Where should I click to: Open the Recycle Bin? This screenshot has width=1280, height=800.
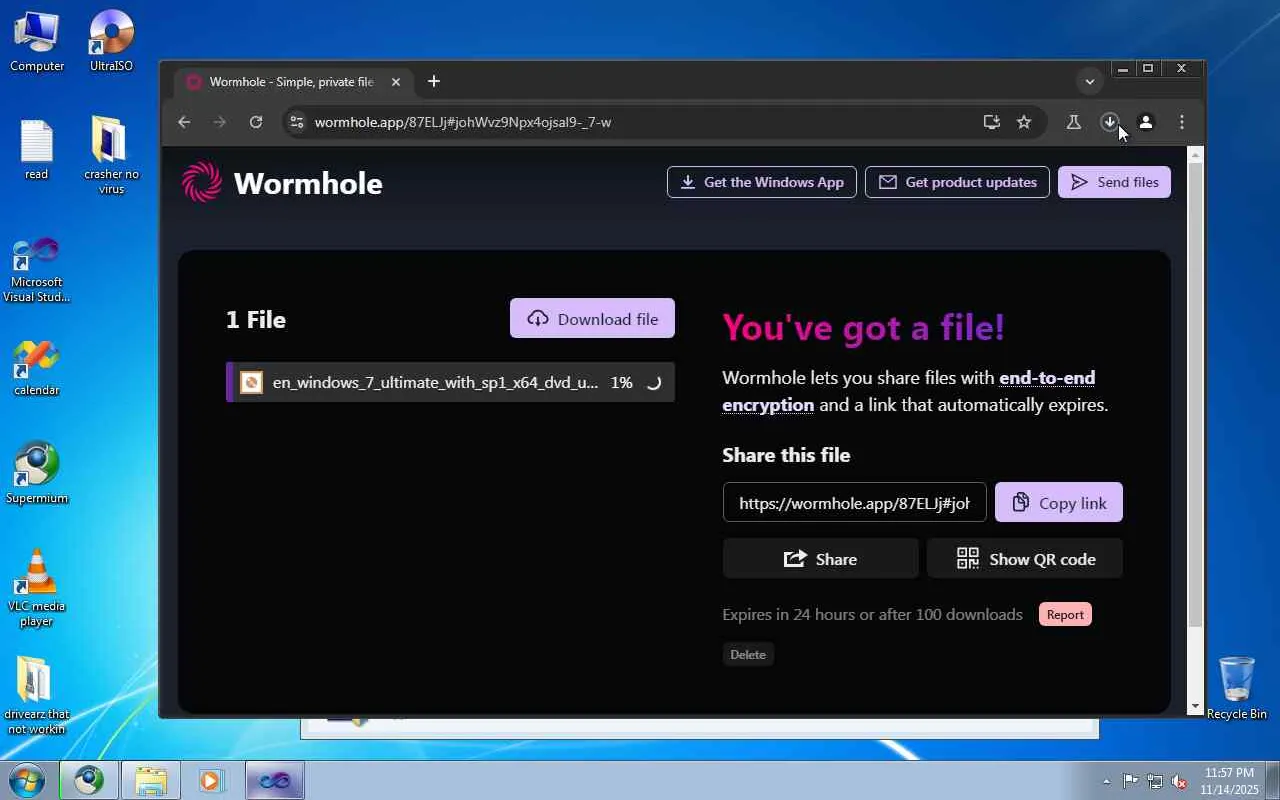click(1237, 688)
